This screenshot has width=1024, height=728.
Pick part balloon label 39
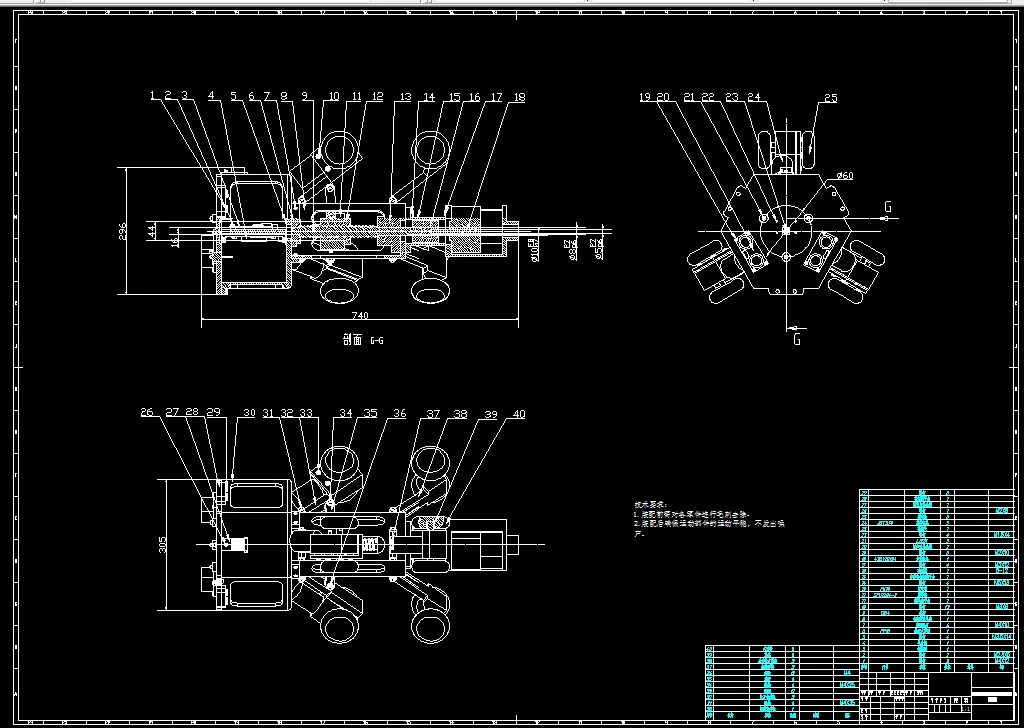pos(490,414)
